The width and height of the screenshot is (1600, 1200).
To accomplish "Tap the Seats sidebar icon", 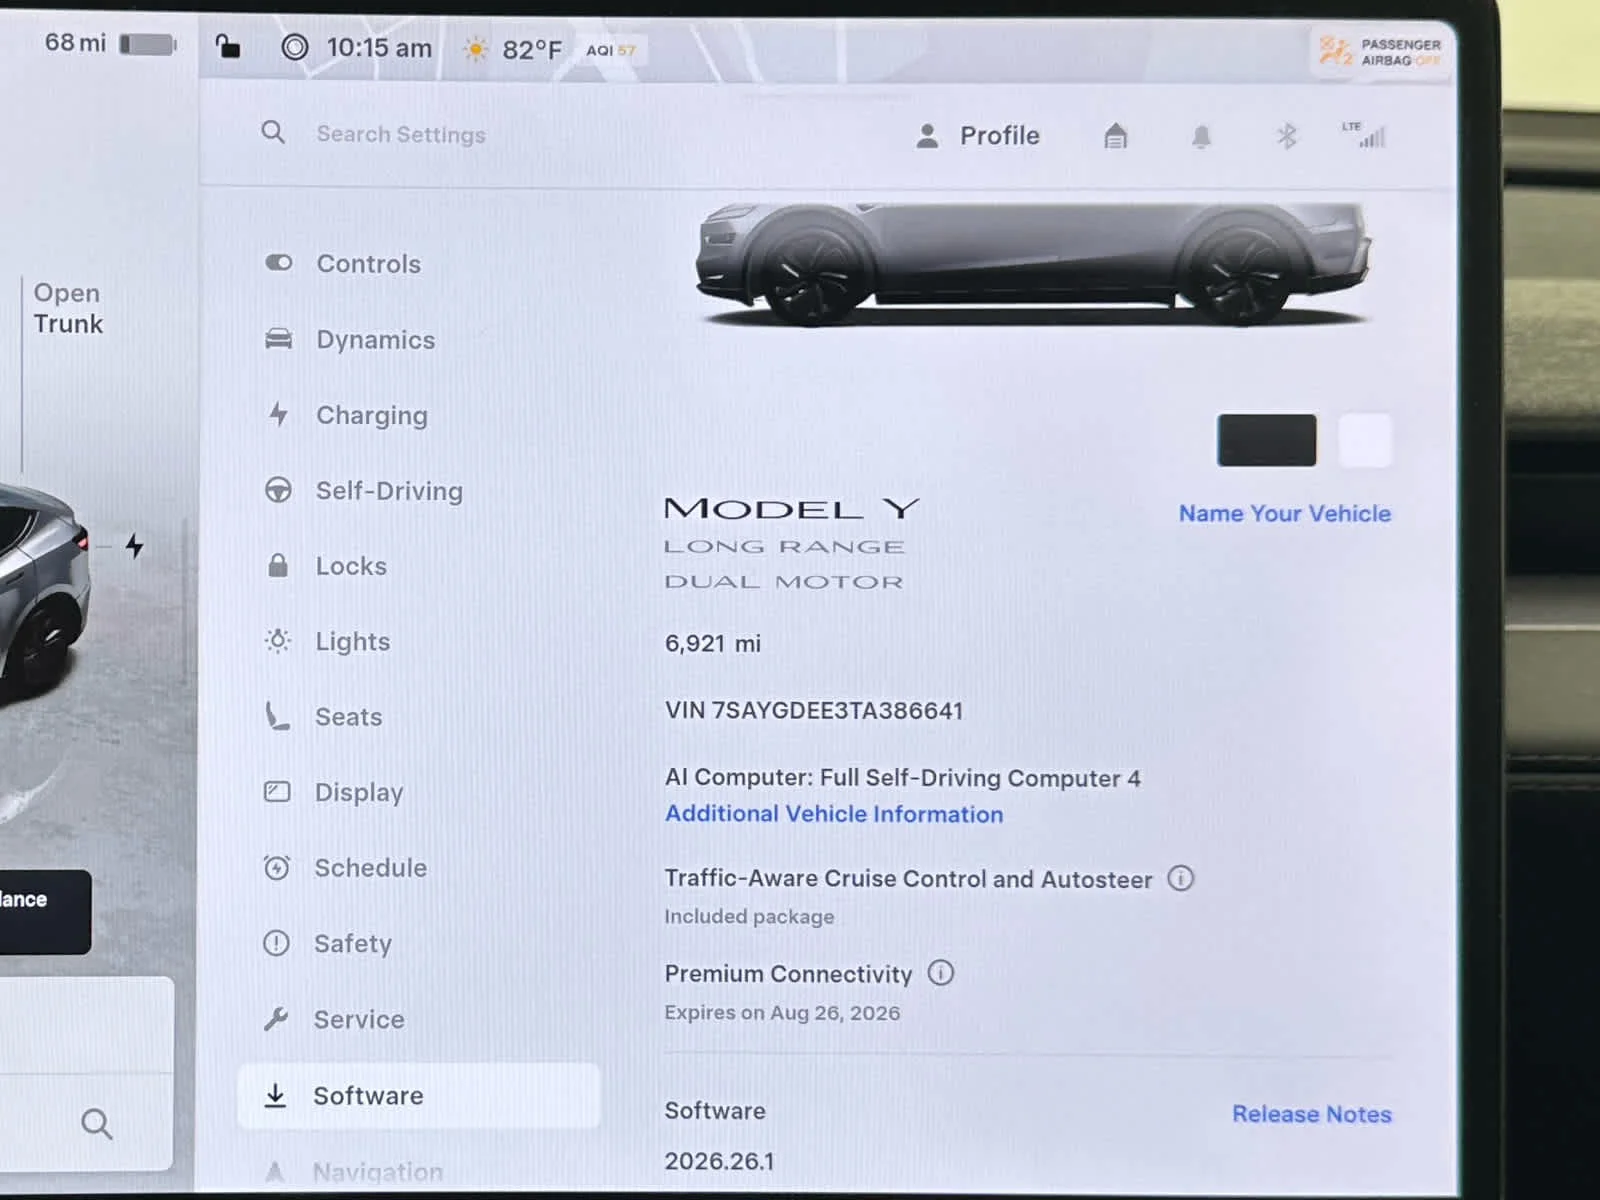I will (x=277, y=716).
